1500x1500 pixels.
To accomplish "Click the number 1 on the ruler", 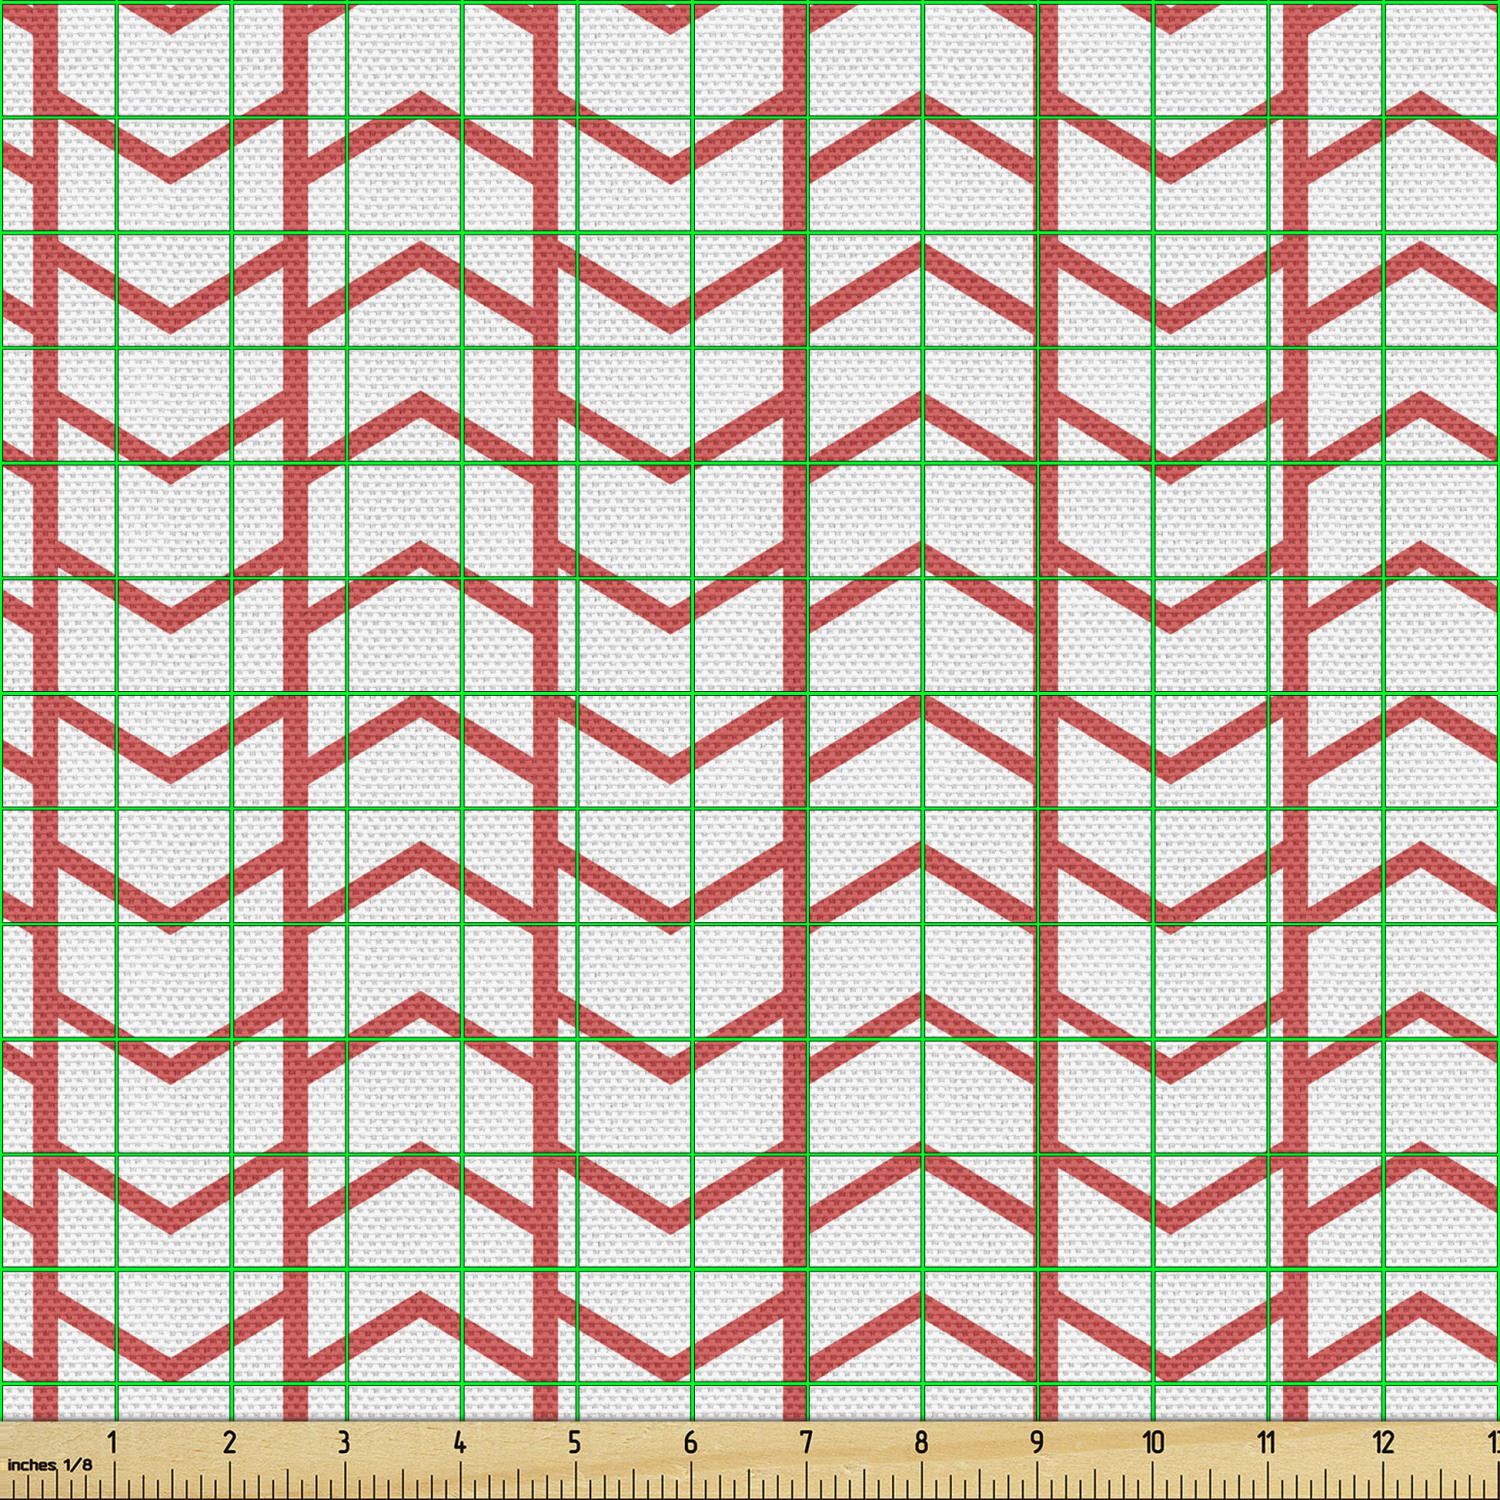I will point(113,1442).
